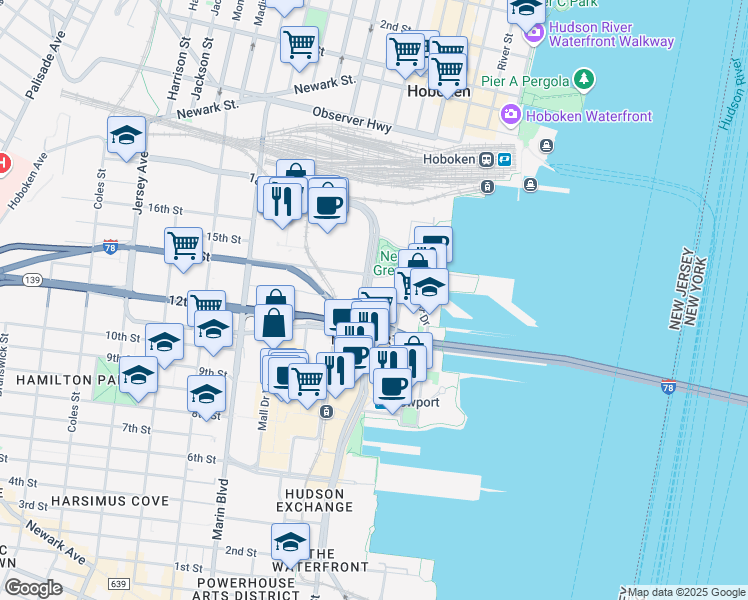Click the Pier A Pergola label

coord(525,81)
